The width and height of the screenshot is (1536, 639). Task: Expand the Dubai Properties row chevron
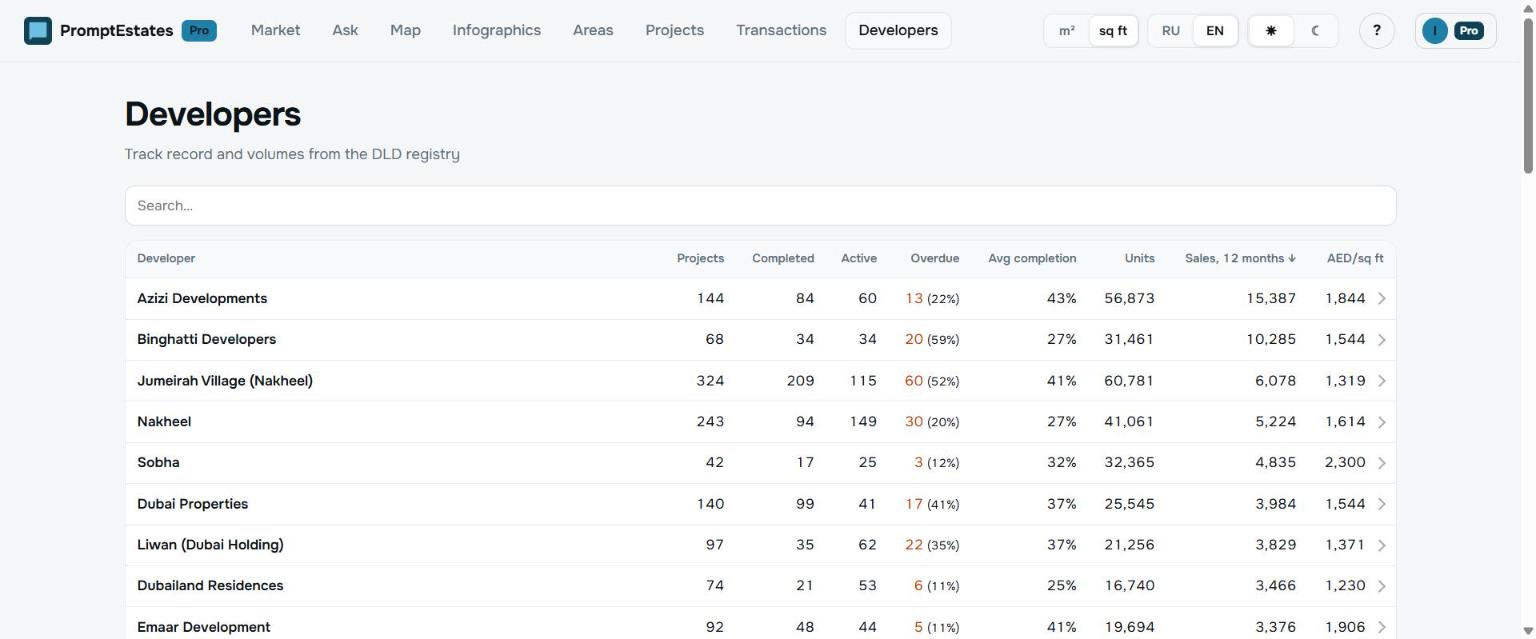point(1382,504)
